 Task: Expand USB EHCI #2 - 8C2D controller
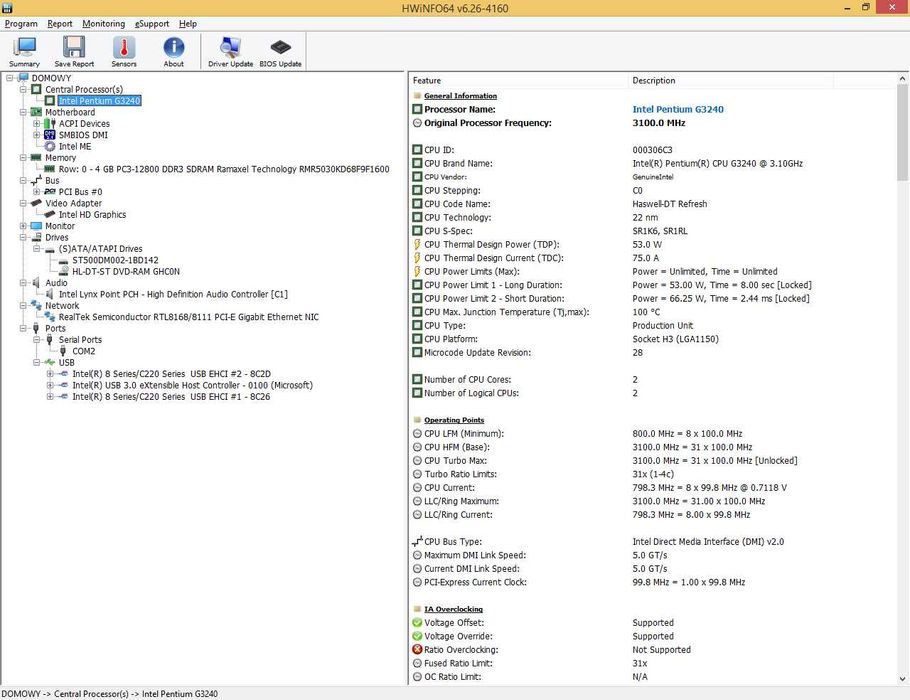50,374
